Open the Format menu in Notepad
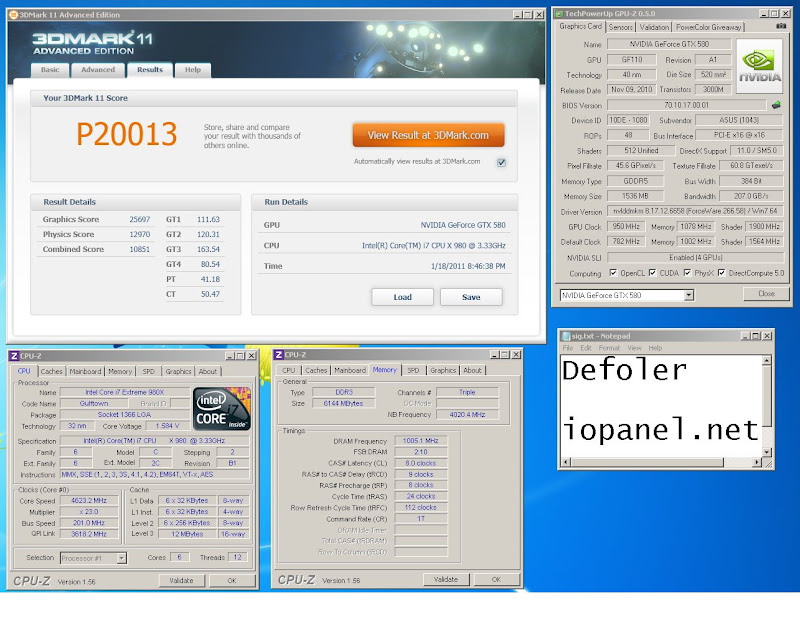This screenshot has height=618, width=800. tap(609, 348)
